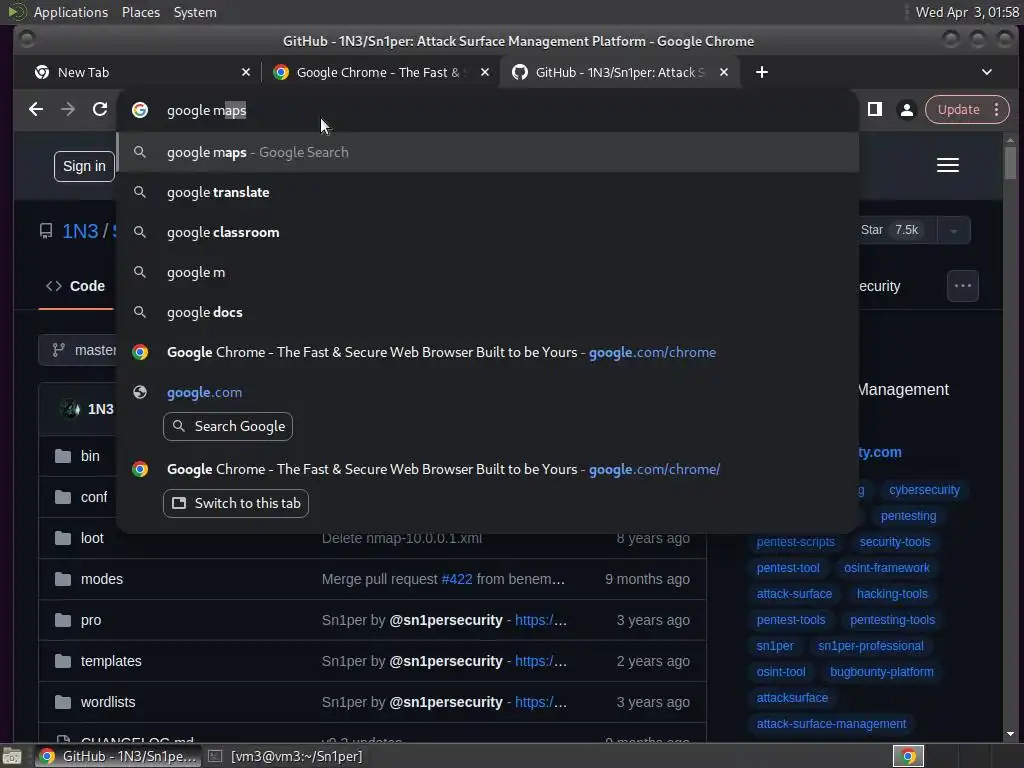Viewport: 1024px width, 768px height.
Task: Open a new tab with the plus icon
Action: pos(761,72)
